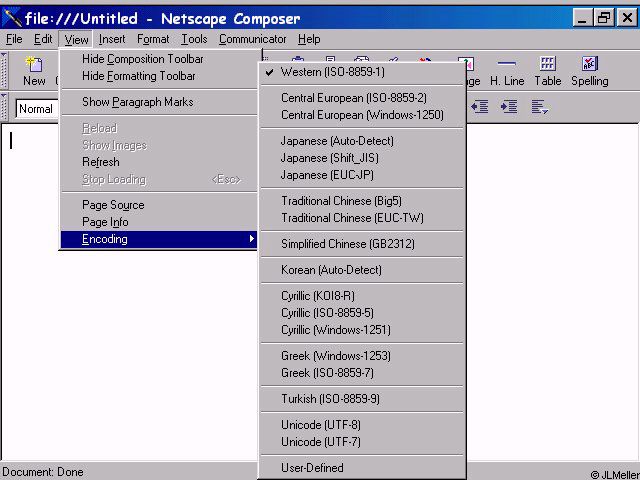Expand the Encoding submenu arrow
The height and width of the screenshot is (480, 640).
252,239
